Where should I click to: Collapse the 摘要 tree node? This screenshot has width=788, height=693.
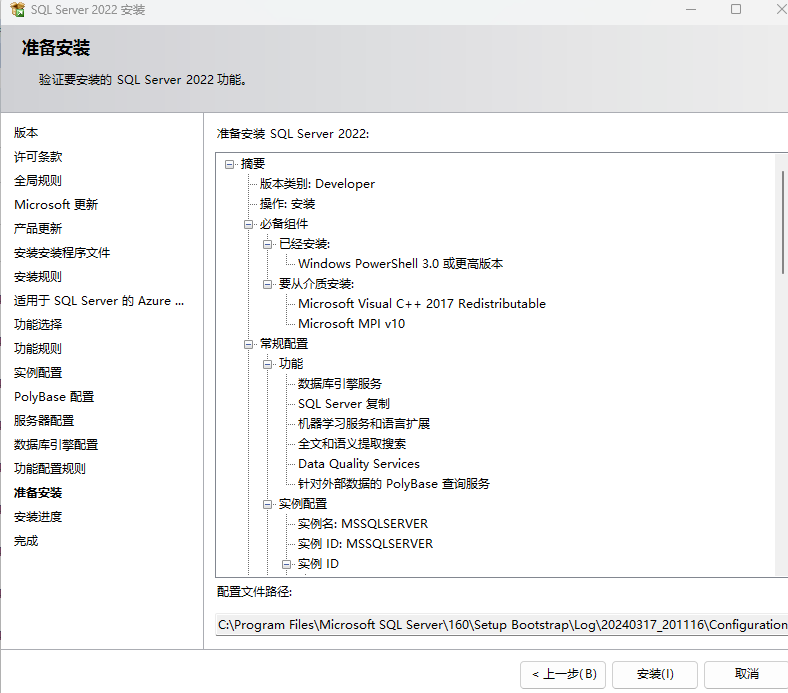tap(230, 164)
